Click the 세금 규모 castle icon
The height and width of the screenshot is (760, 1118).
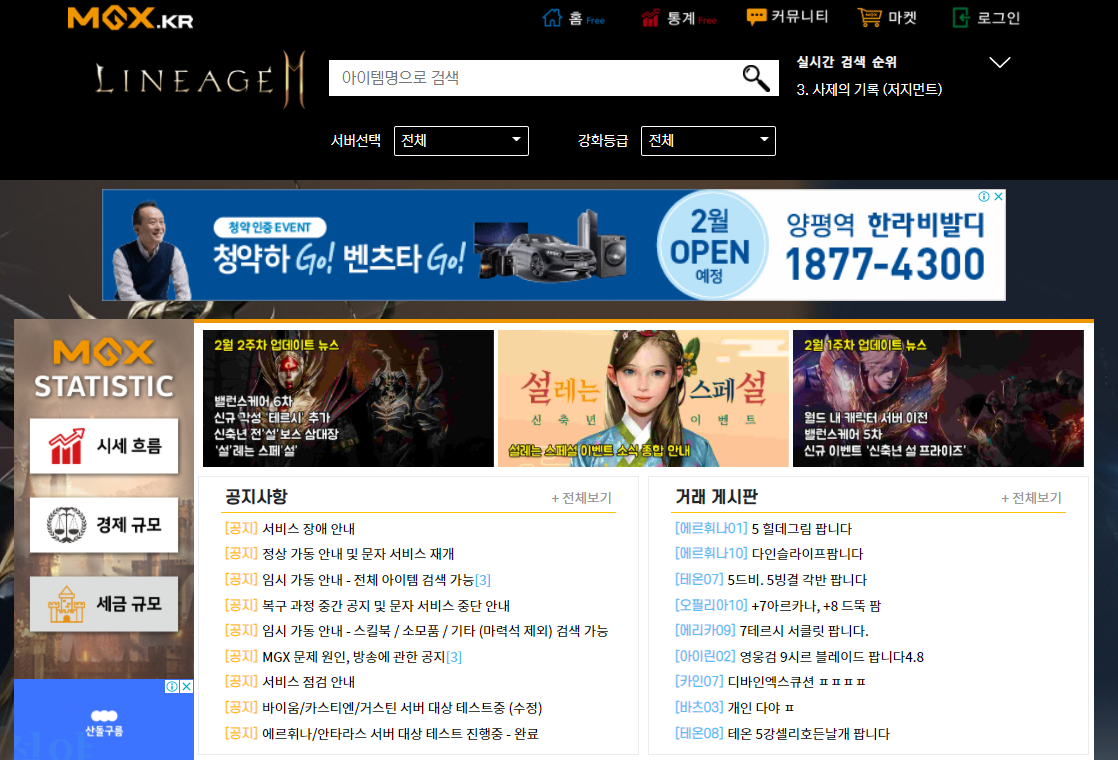click(x=66, y=605)
